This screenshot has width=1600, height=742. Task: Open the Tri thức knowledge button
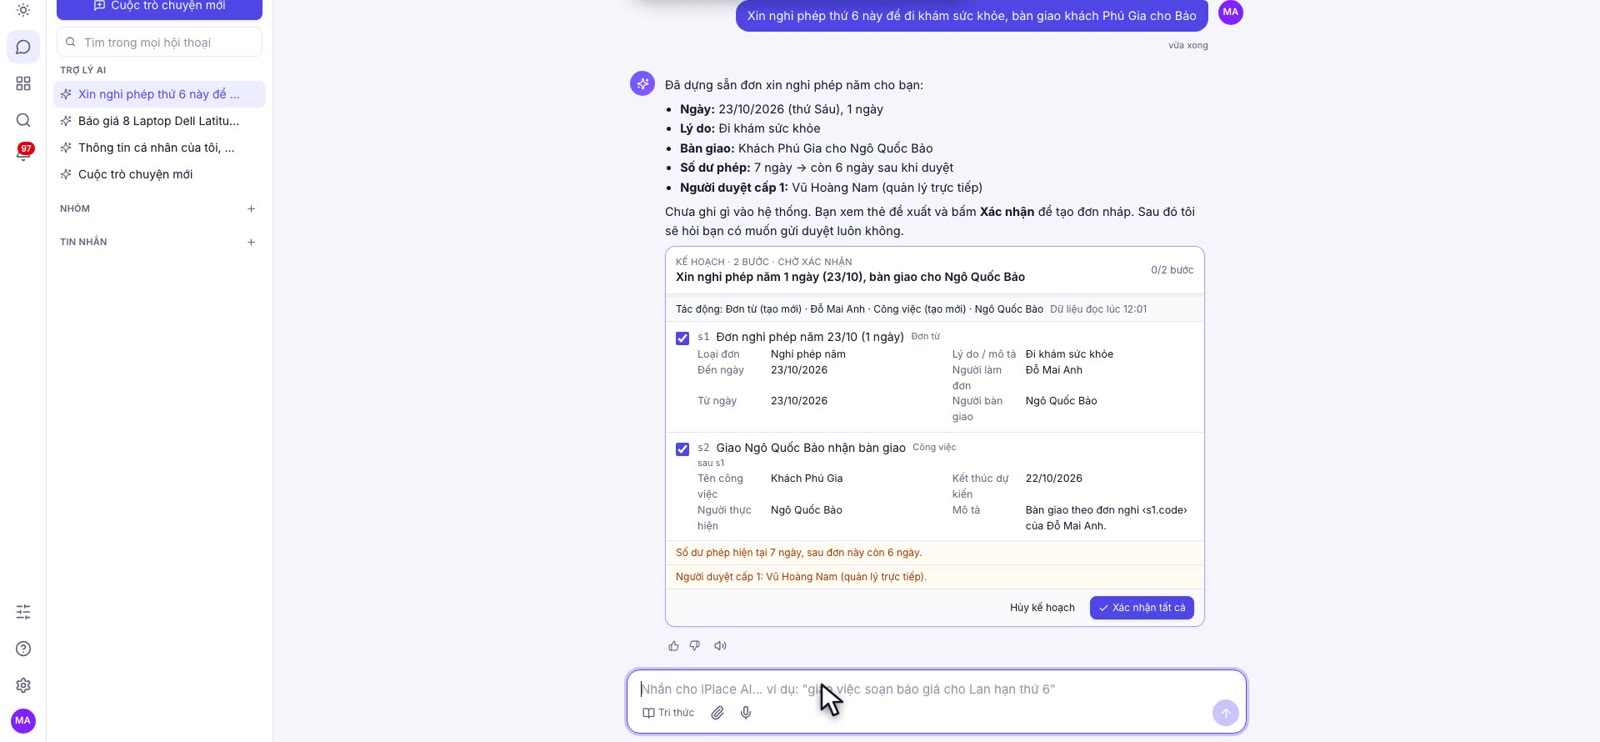pos(668,713)
